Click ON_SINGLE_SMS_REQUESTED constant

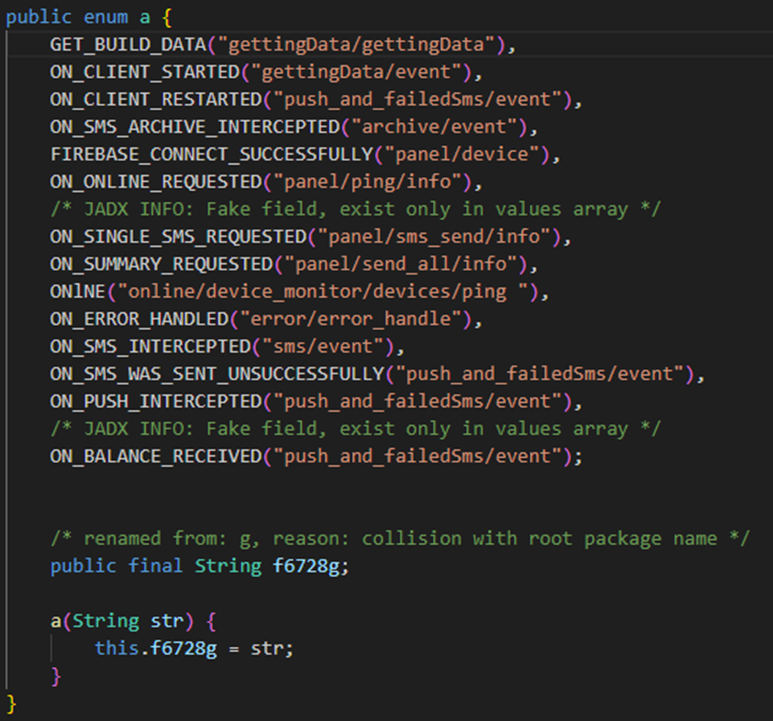point(178,237)
